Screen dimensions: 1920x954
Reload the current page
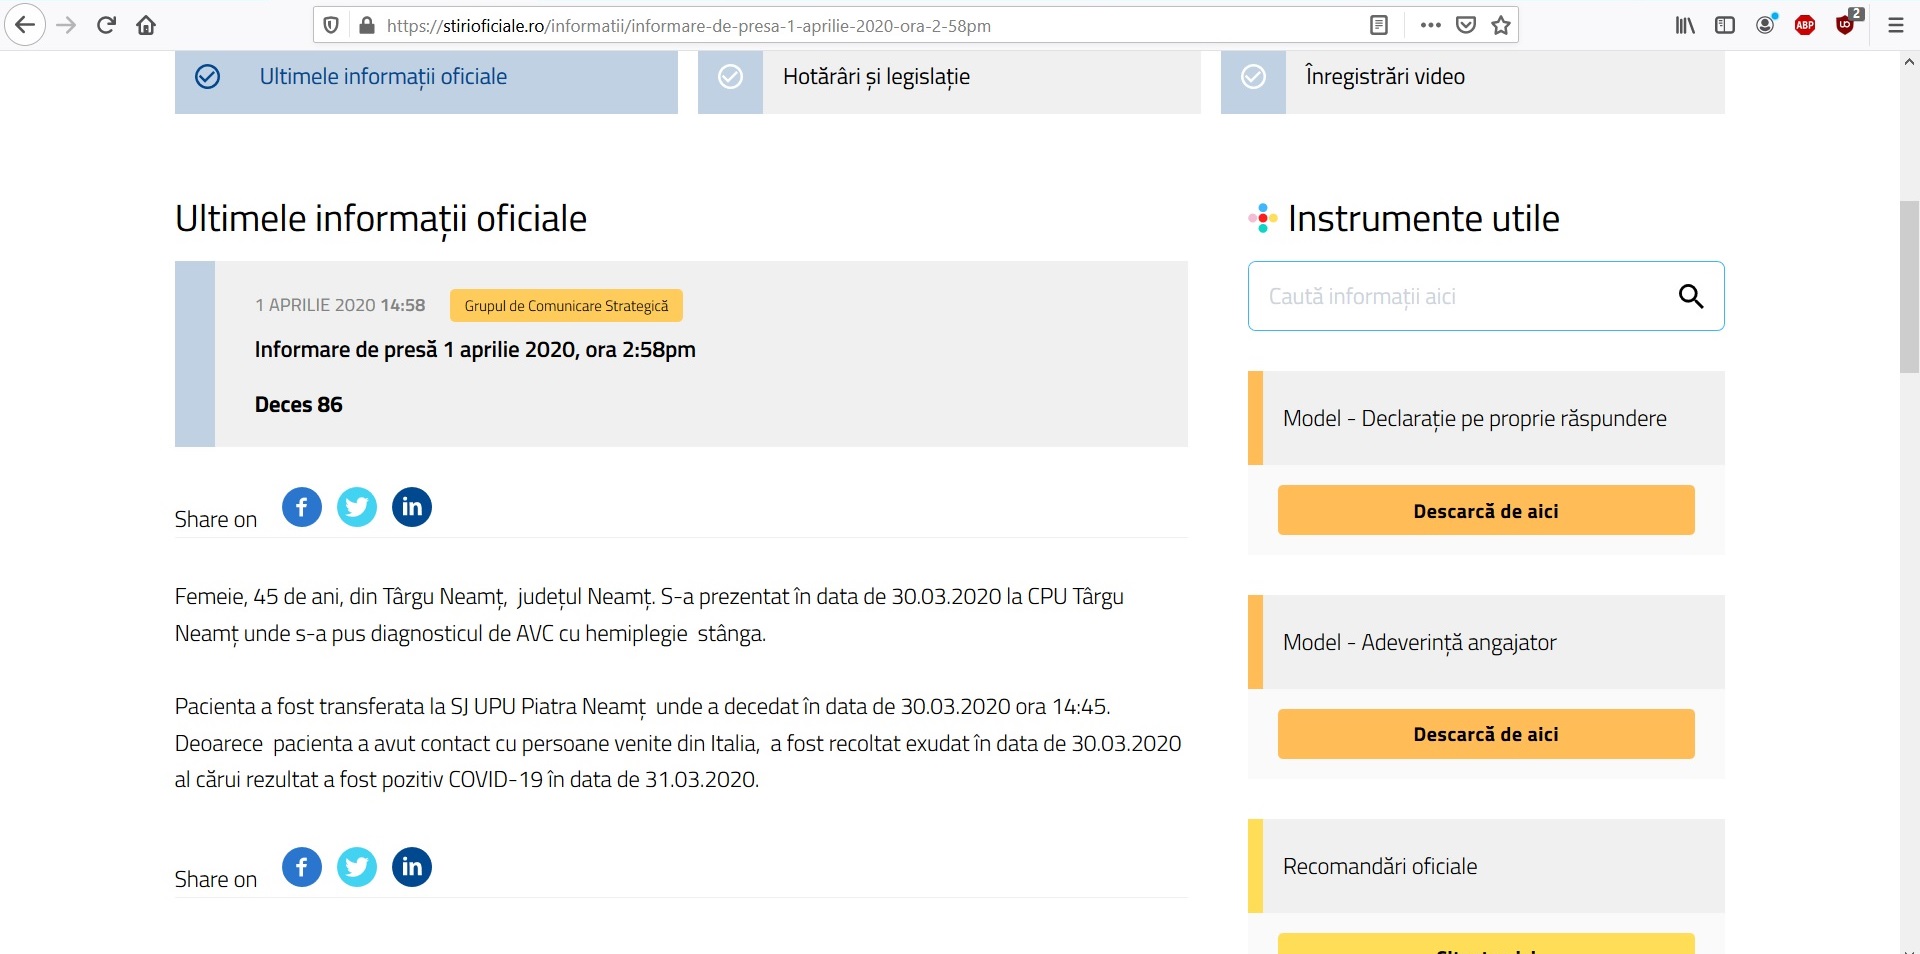[106, 25]
